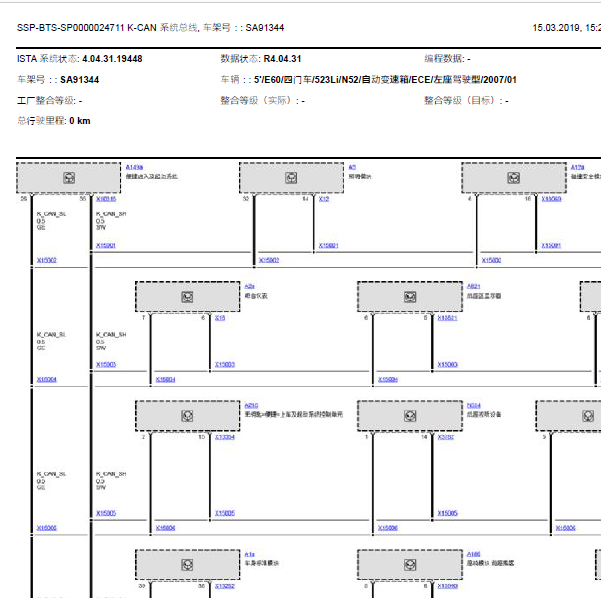This screenshot has height=598, width=601.
Task: Select the bold VIN value 'SA91344' under ISTA status
Action: [80, 80]
